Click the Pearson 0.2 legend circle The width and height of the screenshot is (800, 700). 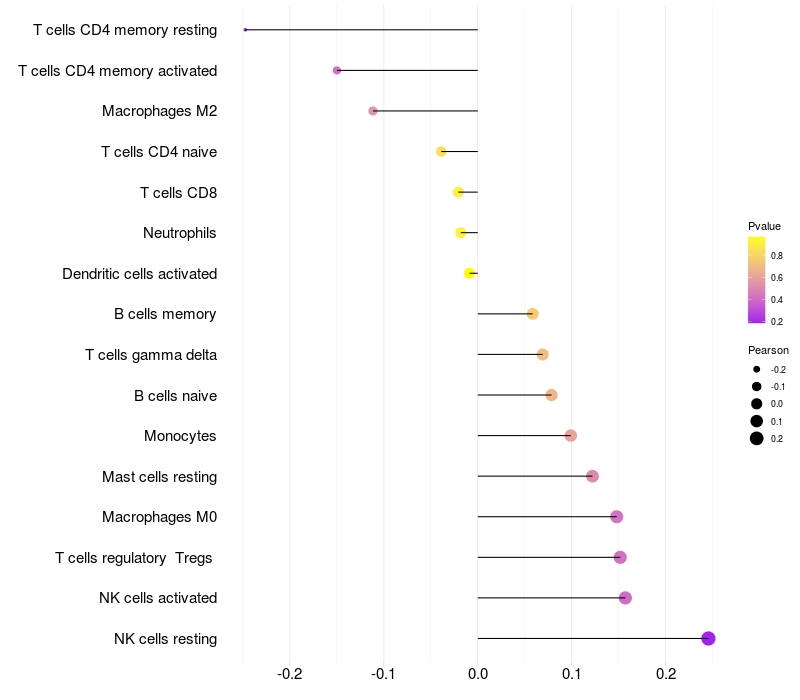pyautogui.click(x=757, y=438)
